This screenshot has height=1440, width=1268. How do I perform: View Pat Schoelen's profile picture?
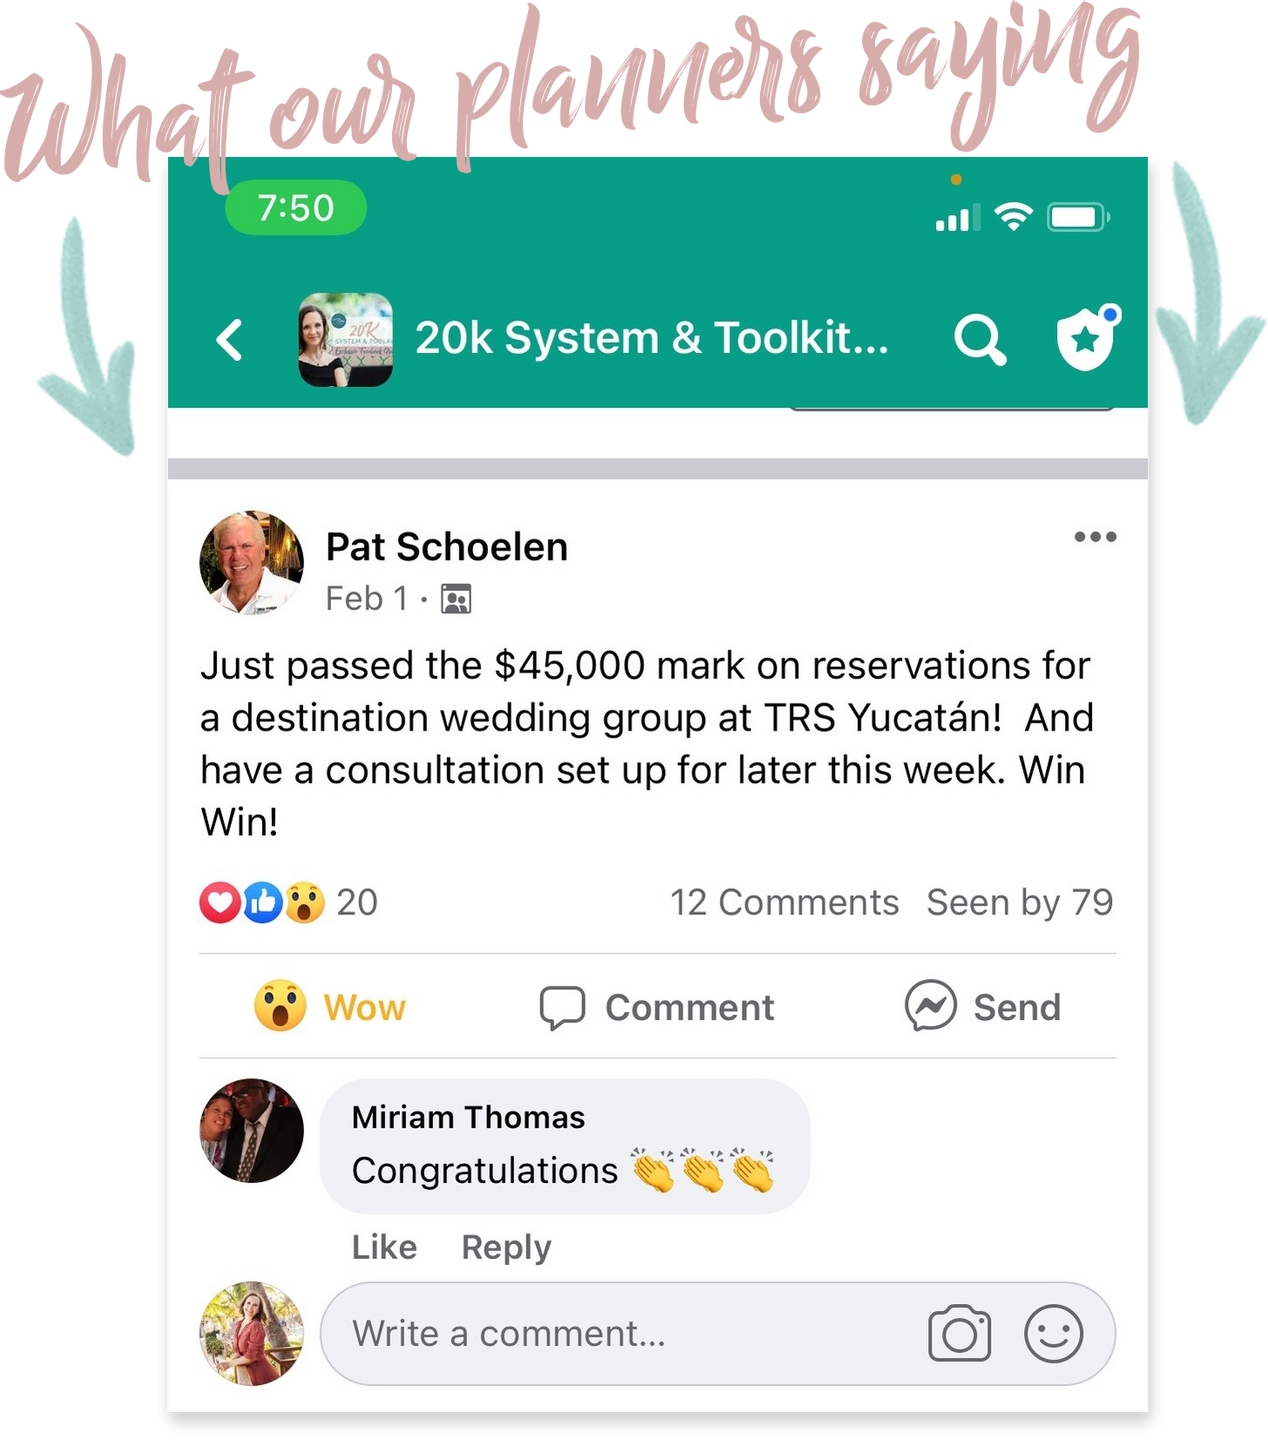252,563
